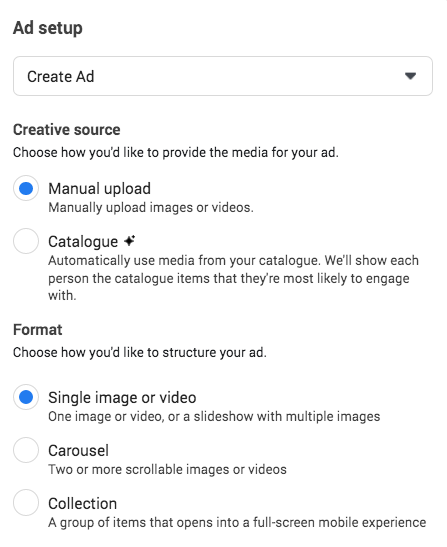The image size is (447, 547).
Task: Click the caret arrow in Create Ad field
Action: (x=410, y=76)
